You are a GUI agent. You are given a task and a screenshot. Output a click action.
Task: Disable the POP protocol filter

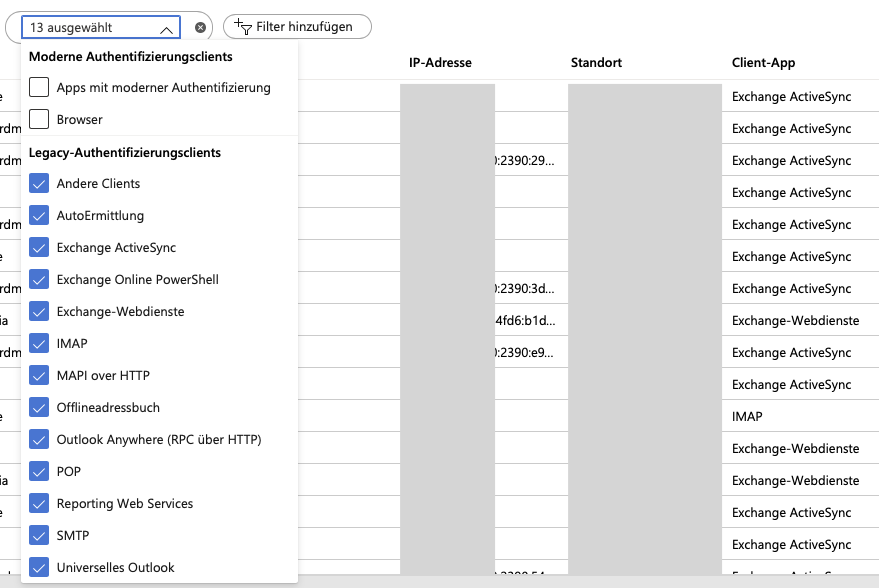37,471
